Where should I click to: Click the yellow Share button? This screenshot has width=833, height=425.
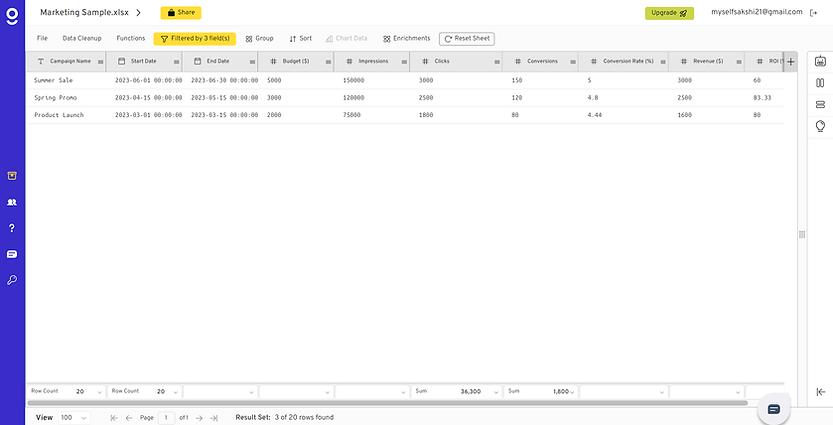point(181,13)
